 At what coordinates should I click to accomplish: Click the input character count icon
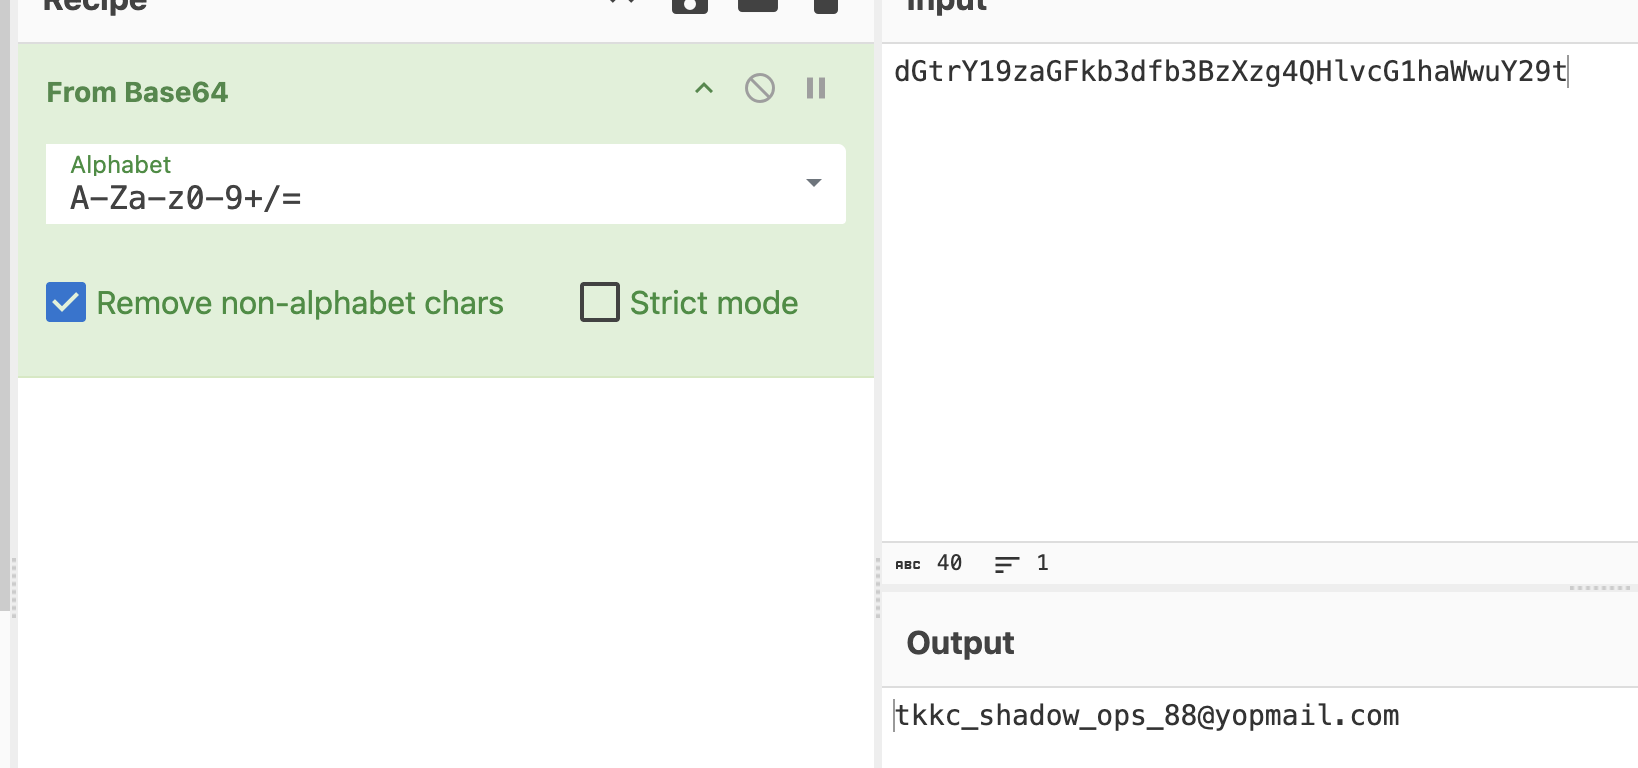[x=908, y=564]
